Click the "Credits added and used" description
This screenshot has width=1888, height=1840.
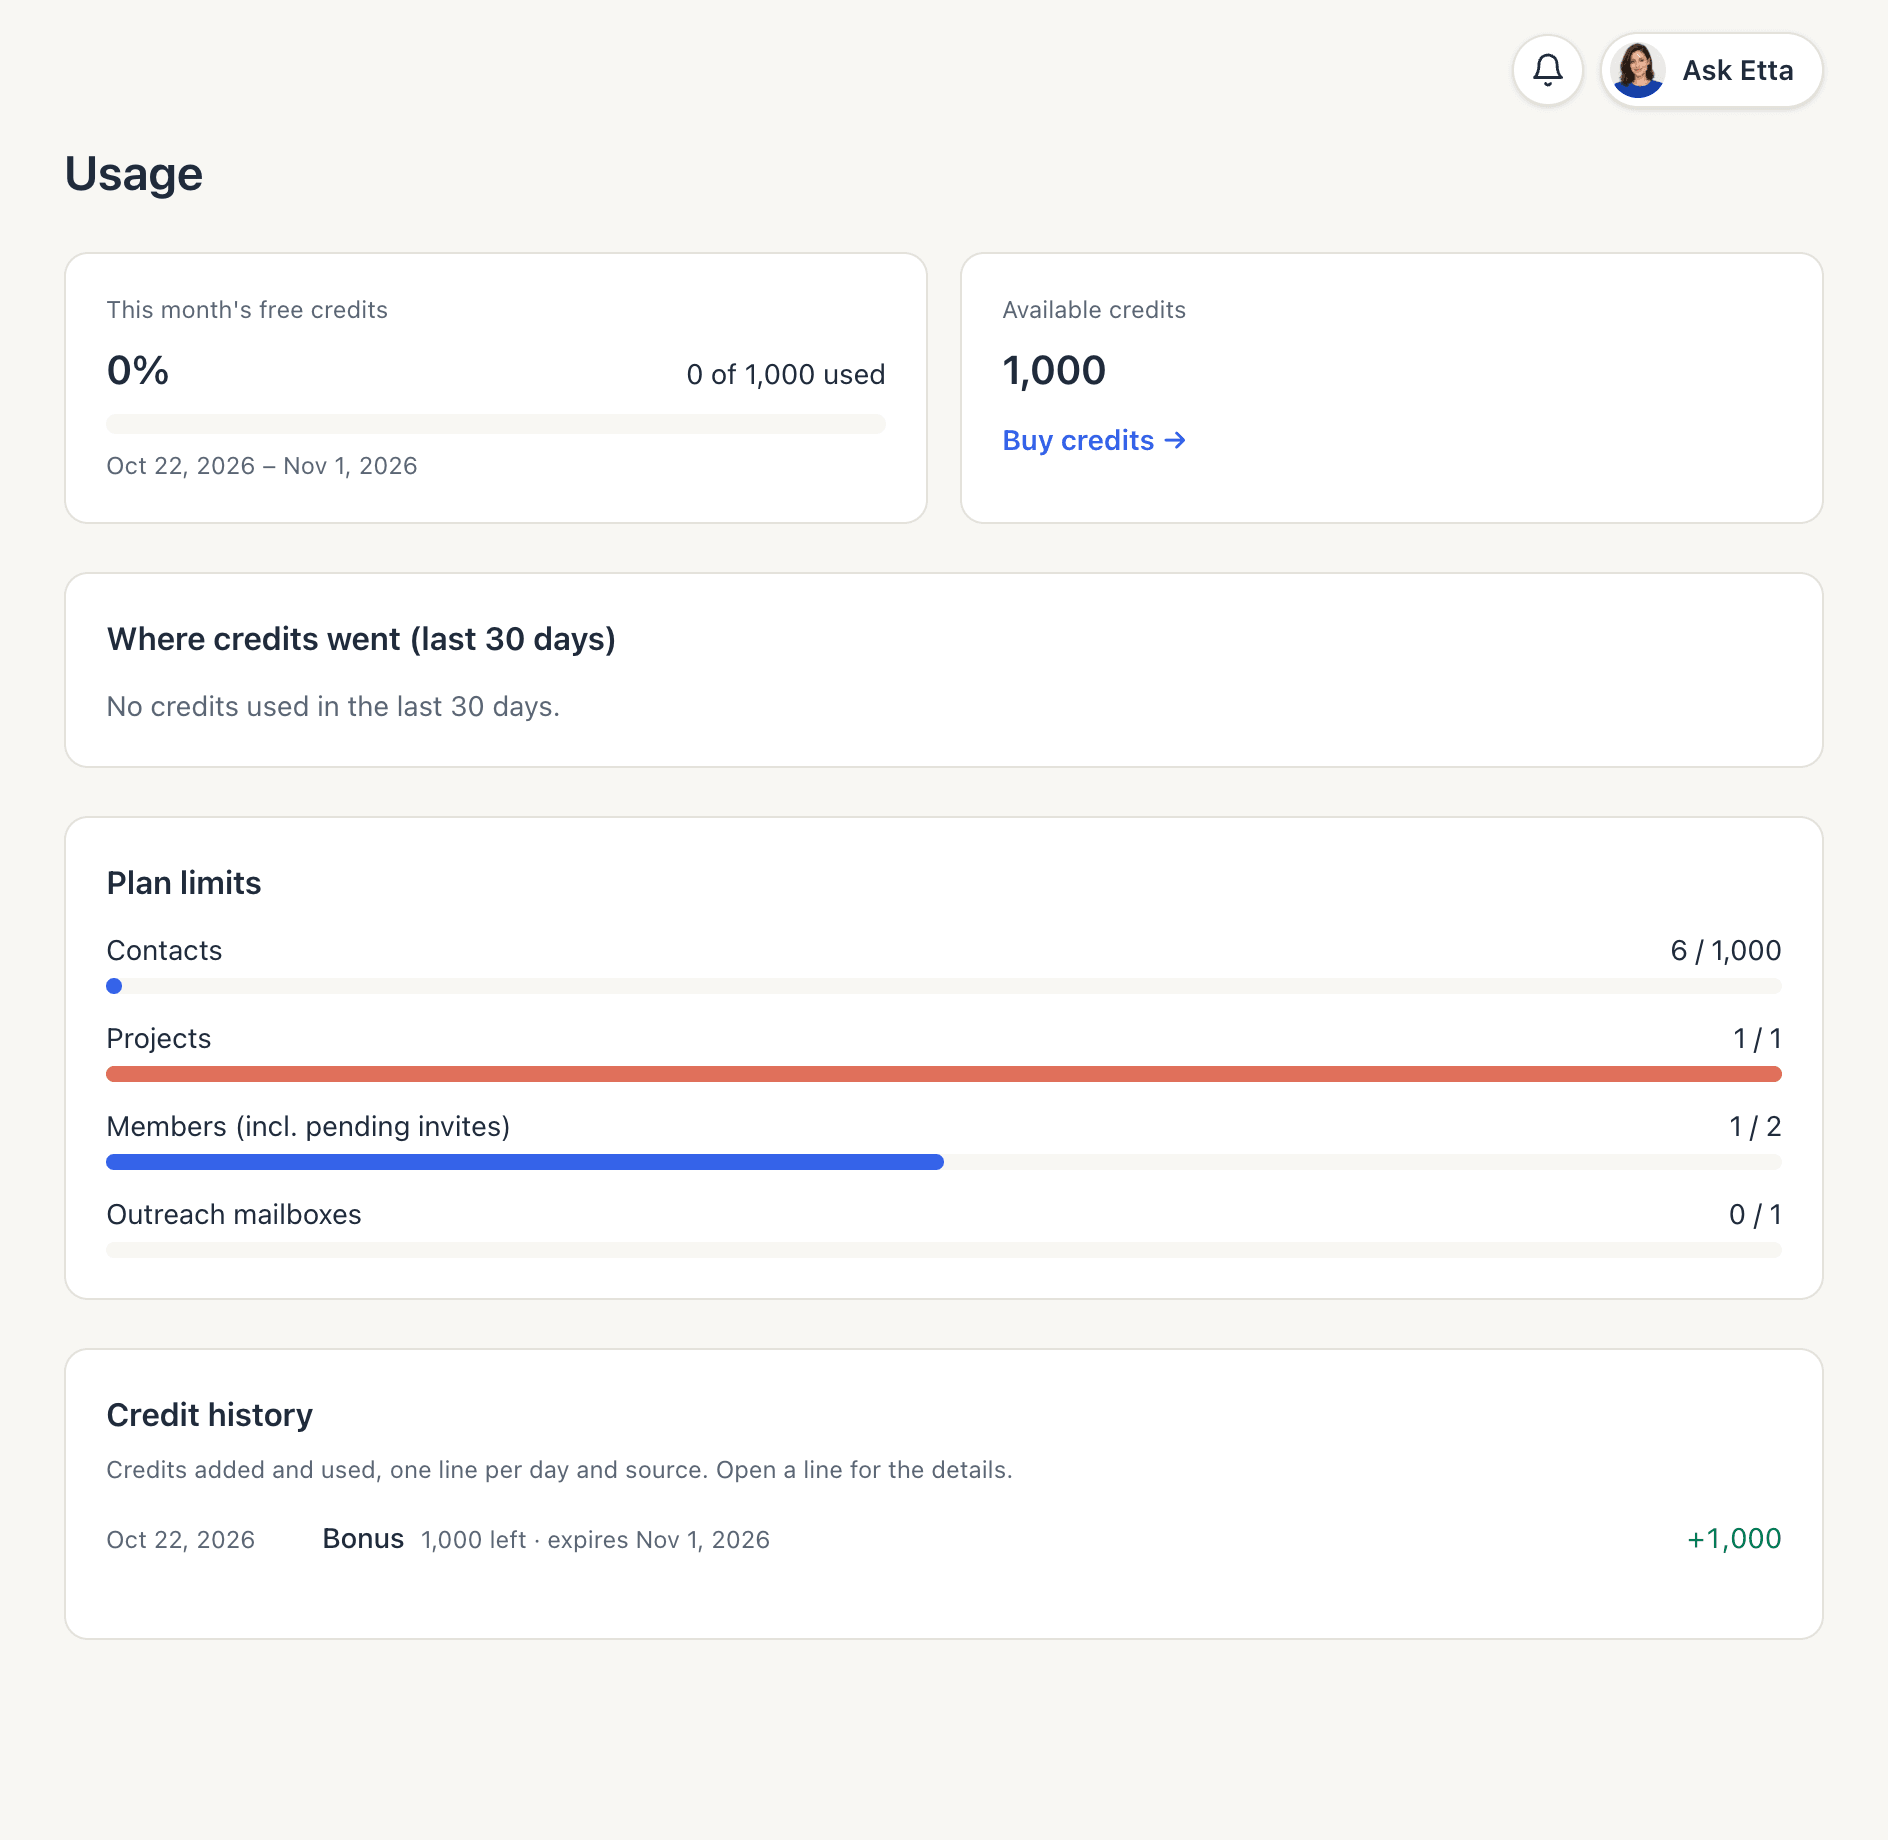tap(559, 1470)
